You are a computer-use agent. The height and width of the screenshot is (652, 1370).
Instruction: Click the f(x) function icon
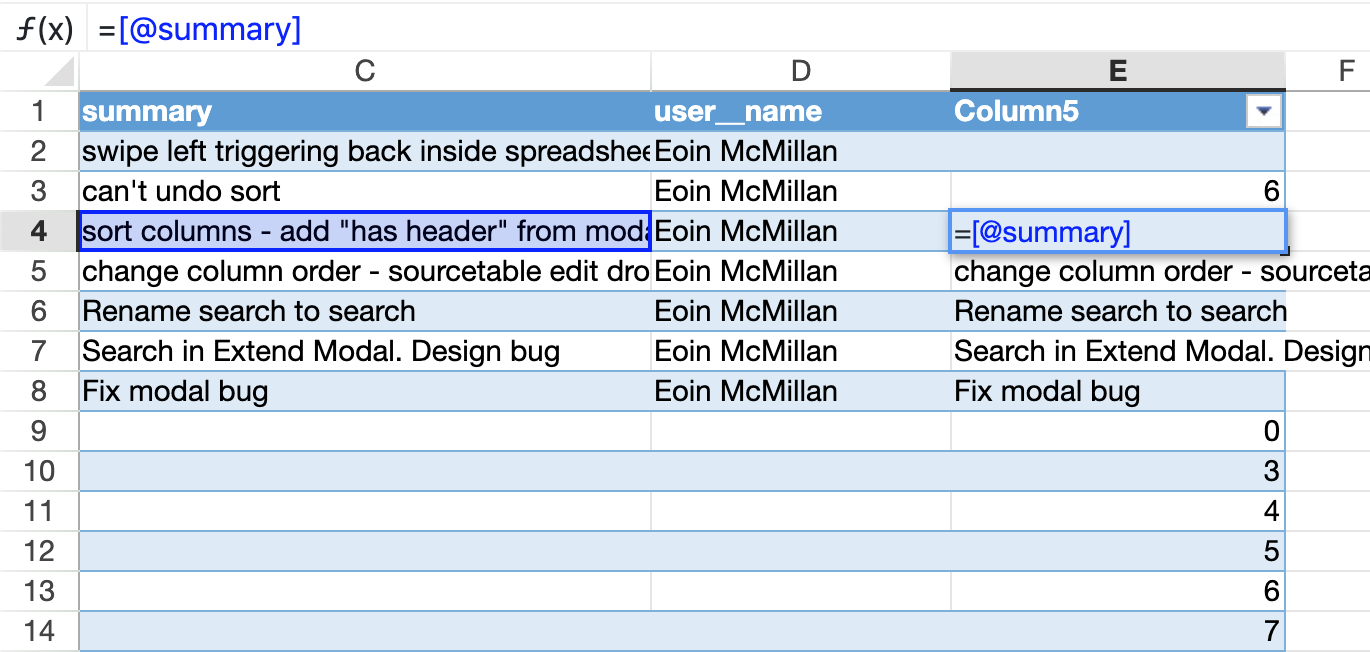(x=40, y=28)
